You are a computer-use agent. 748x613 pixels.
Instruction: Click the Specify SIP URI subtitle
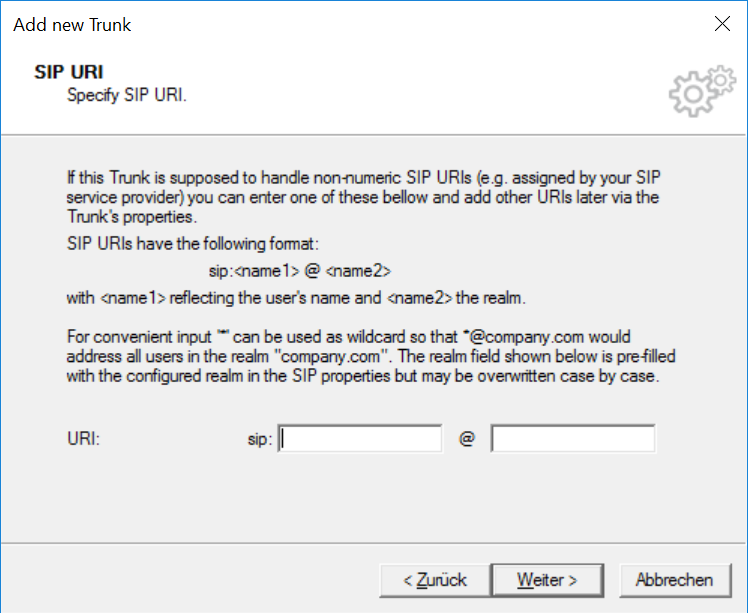tap(126, 95)
